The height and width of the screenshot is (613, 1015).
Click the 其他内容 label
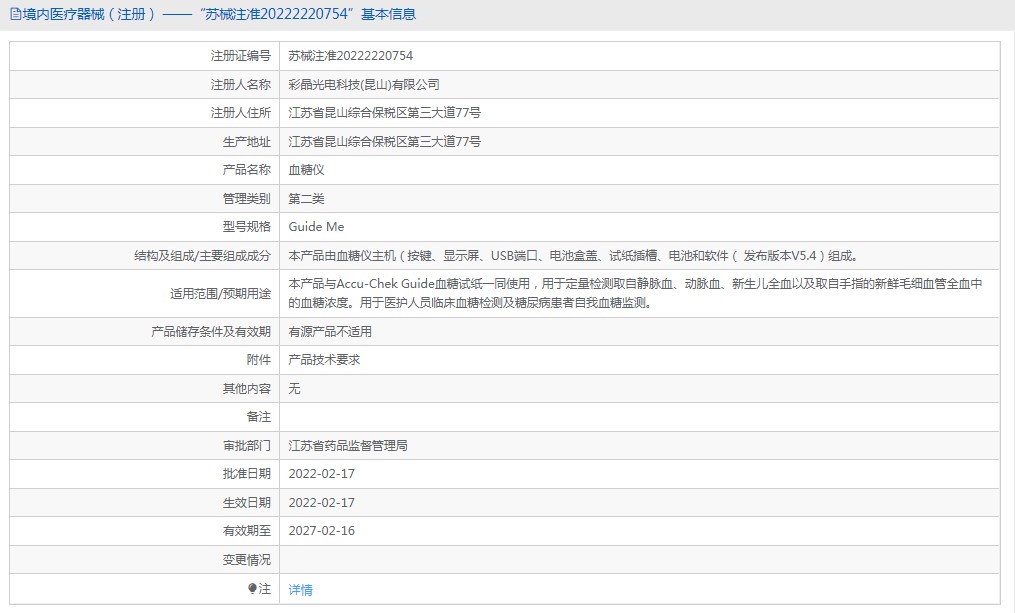tap(247, 388)
